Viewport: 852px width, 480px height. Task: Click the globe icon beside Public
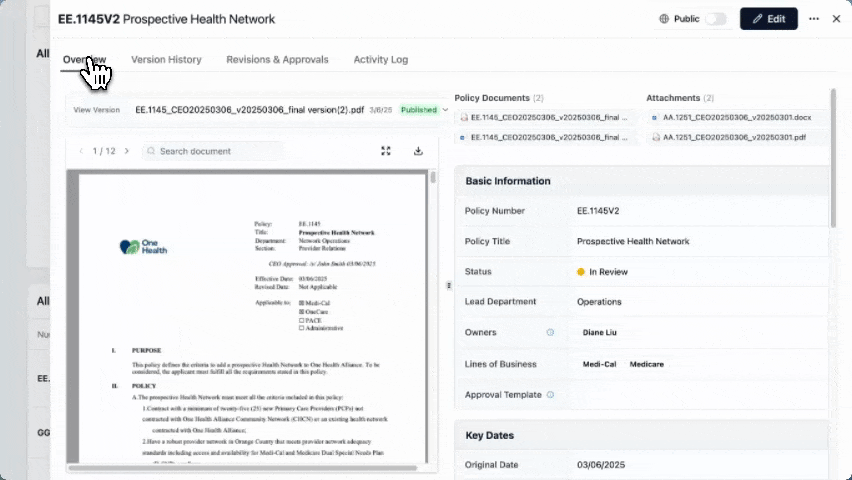pos(664,19)
